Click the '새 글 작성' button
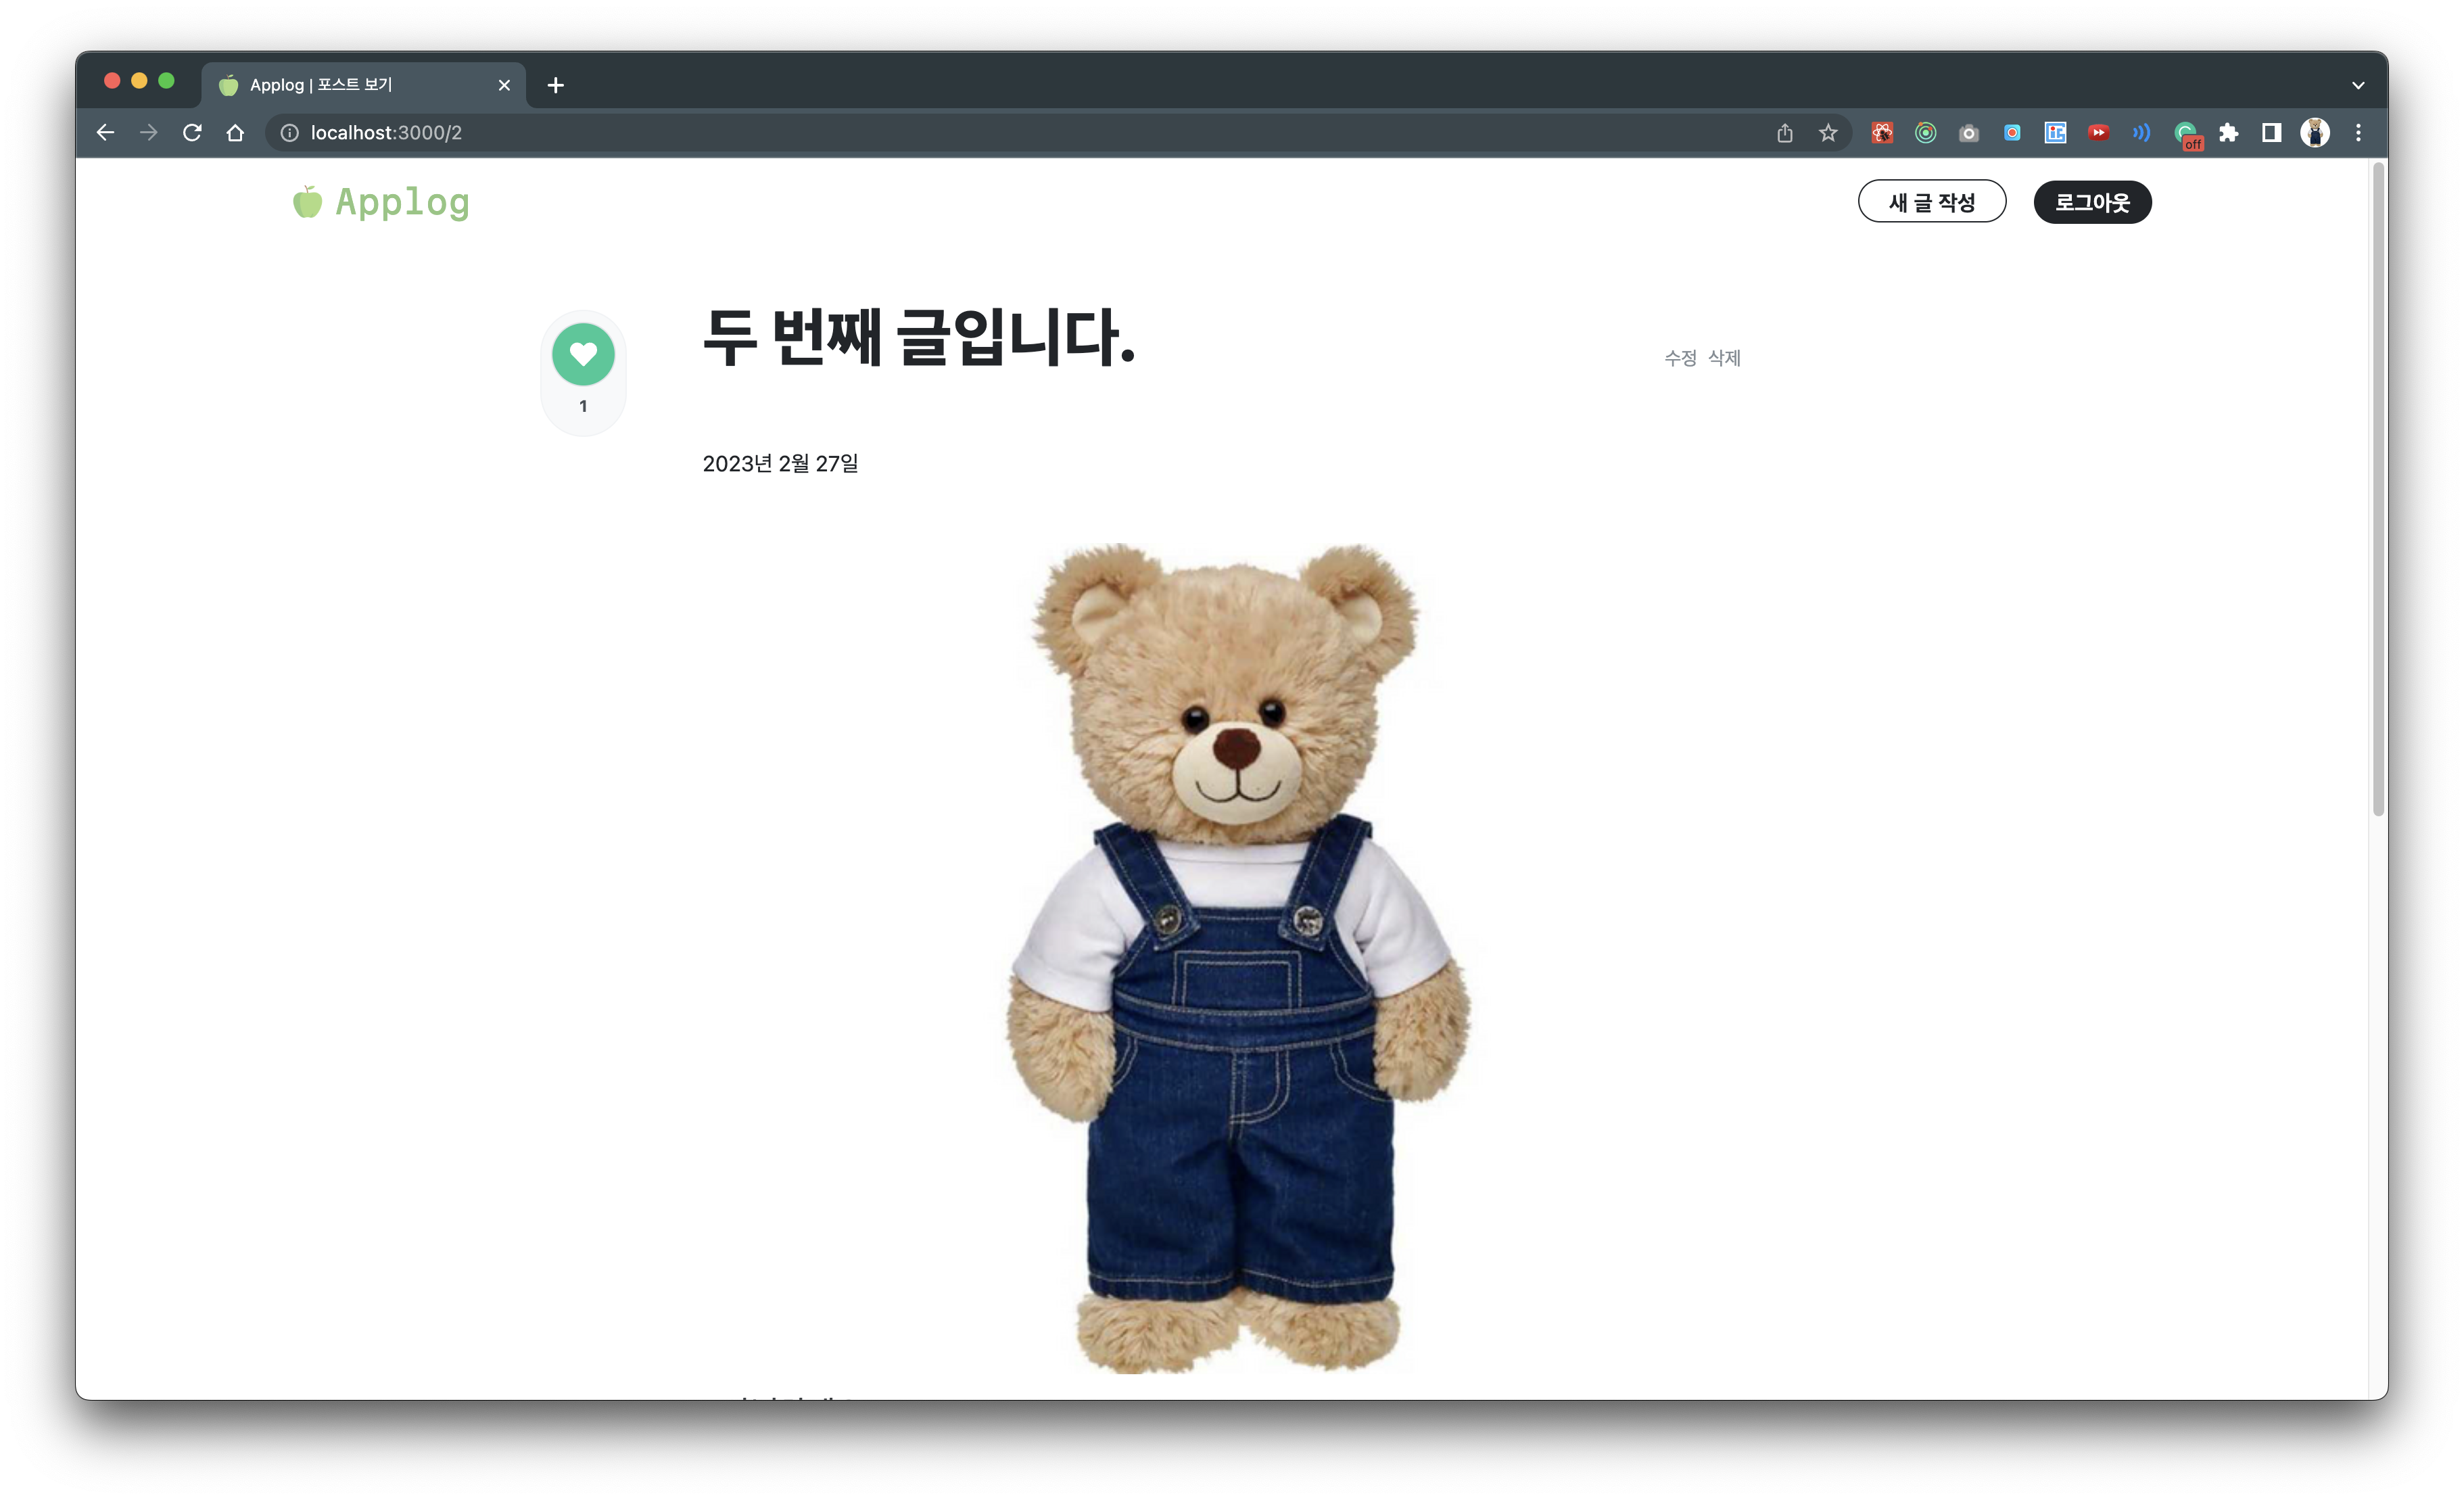The width and height of the screenshot is (2464, 1500). pyautogui.click(x=1931, y=201)
